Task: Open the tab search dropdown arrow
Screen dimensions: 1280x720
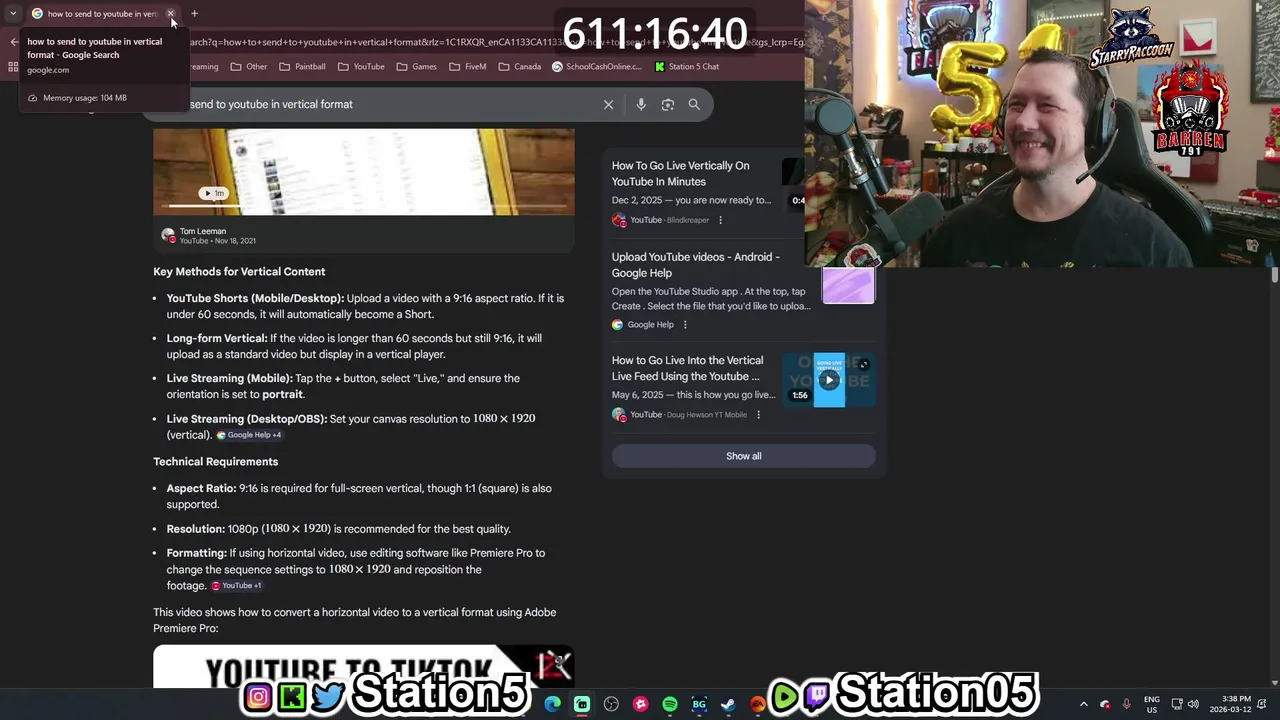Action: (13, 14)
